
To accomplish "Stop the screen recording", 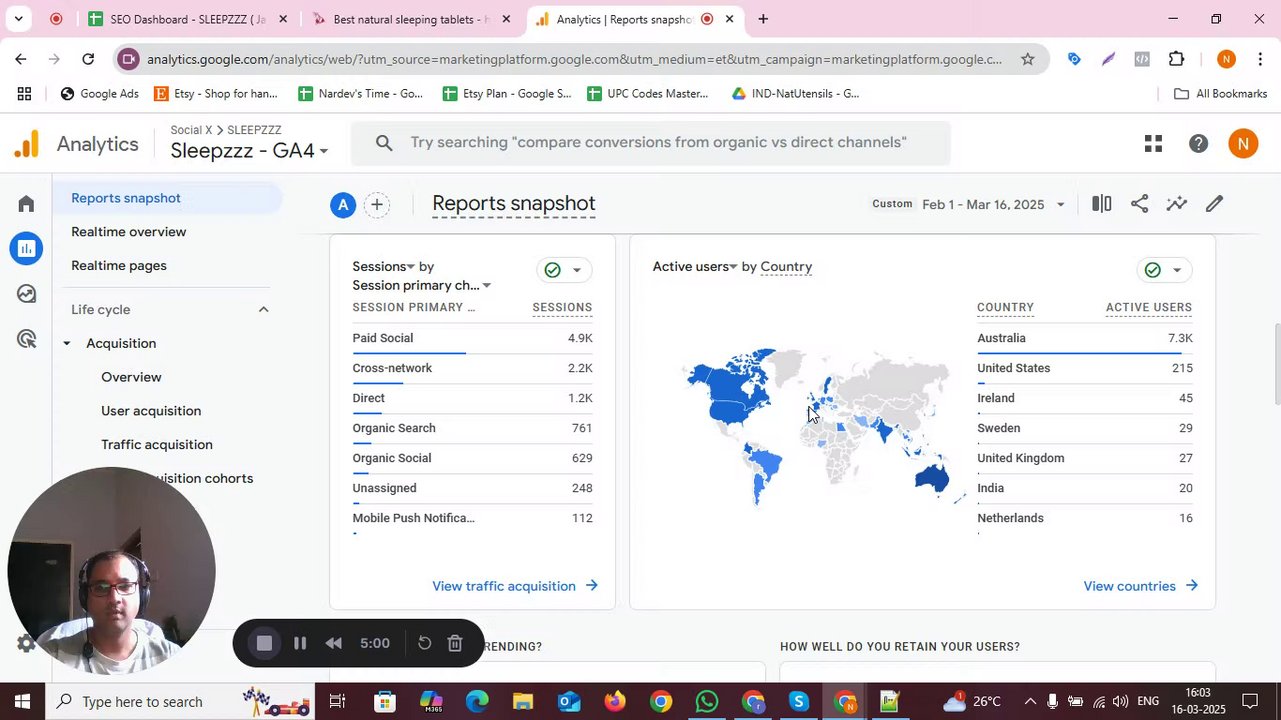I will [264, 643].
